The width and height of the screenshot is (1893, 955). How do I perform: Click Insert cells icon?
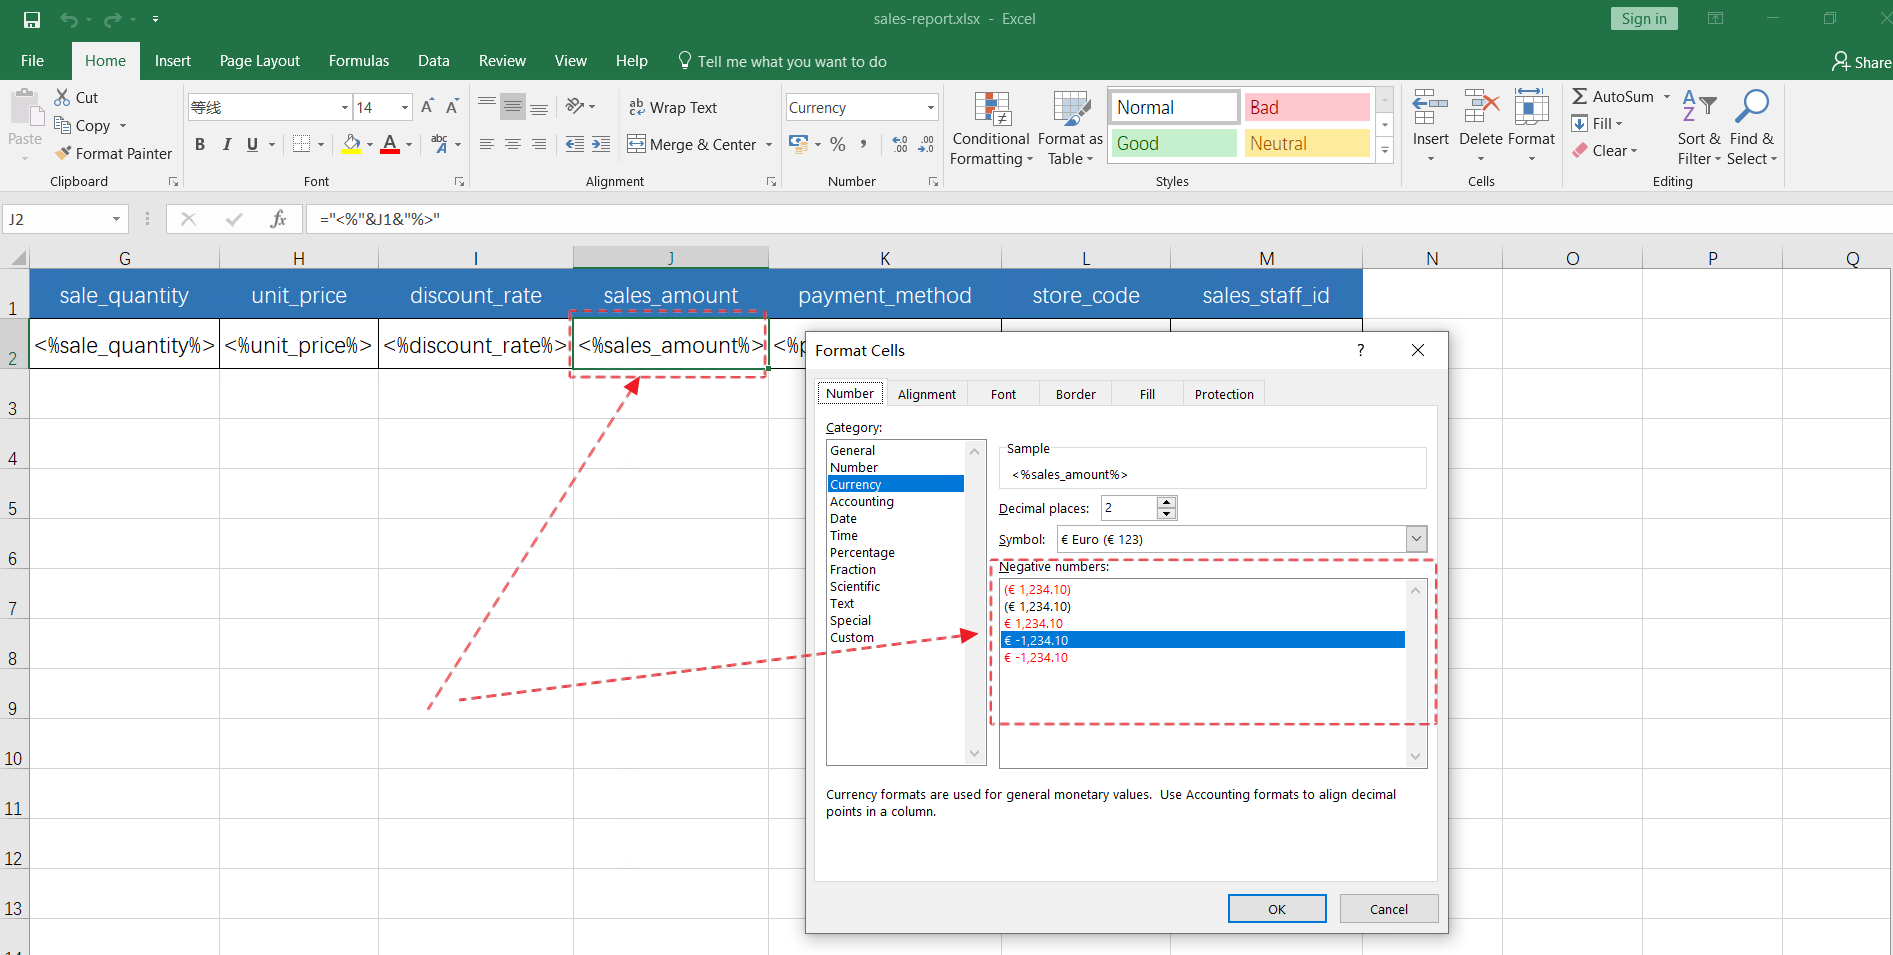point(1430,105)
